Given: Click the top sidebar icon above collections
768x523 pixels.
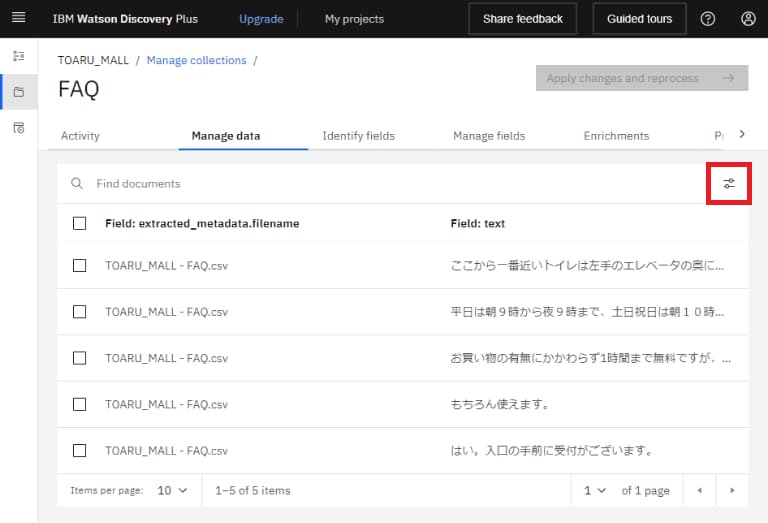Looking at the screenshot, I should pos(18,57).
